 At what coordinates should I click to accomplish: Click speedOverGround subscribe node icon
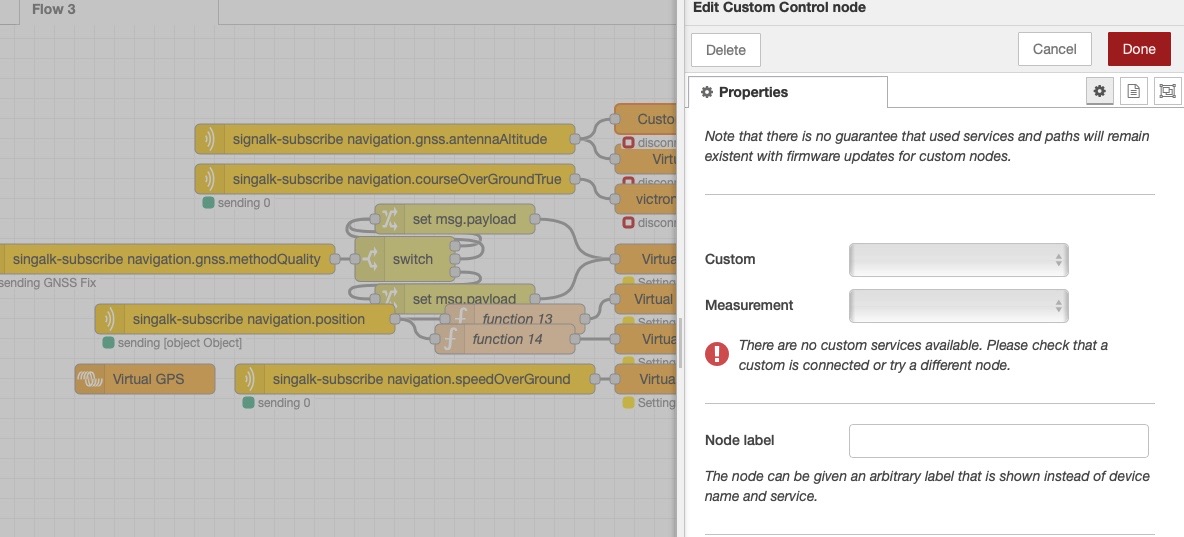(250, 379)
